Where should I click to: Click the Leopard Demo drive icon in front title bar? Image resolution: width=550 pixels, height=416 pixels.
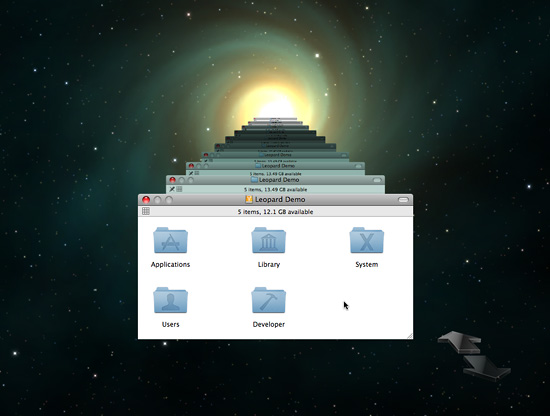click(x=249, y=199)
